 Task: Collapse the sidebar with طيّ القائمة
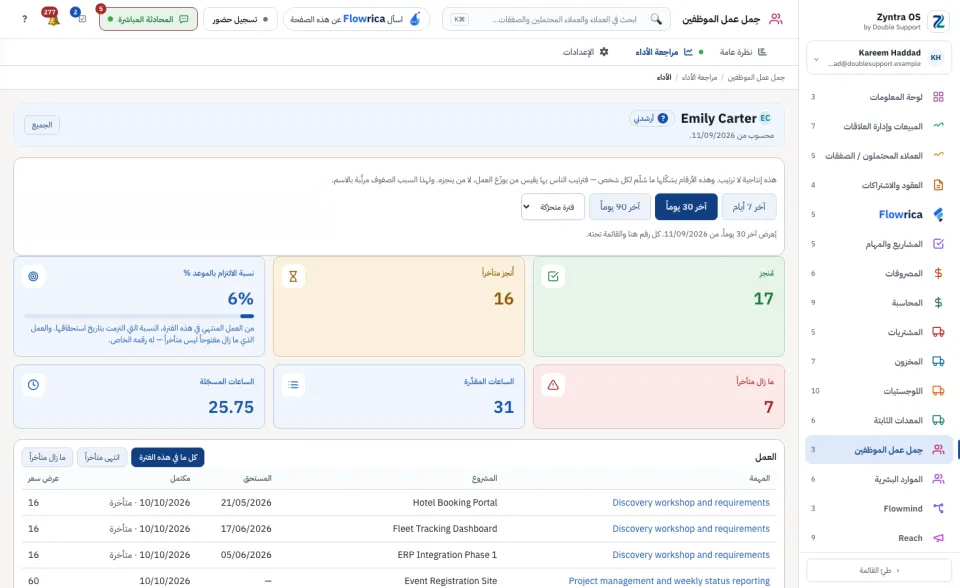tap(879, 570)
